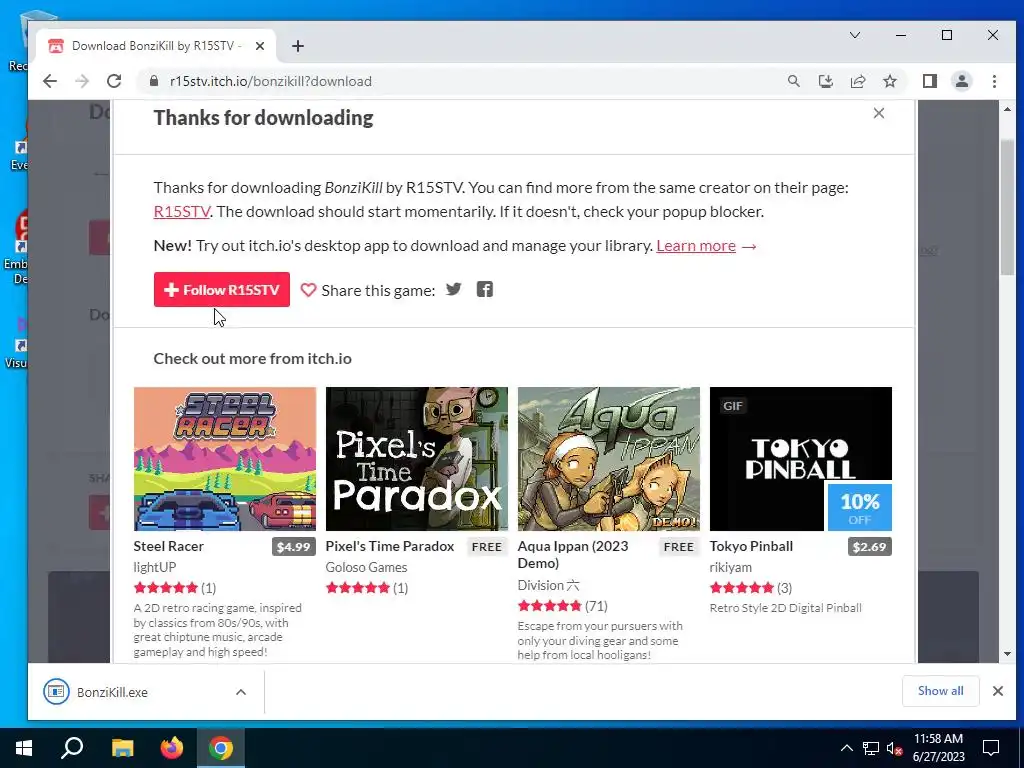1024x768 pixels.
Task: Click the Pixel's Time Paradox title
Action: pyautogui.click(x=390, y=546)
